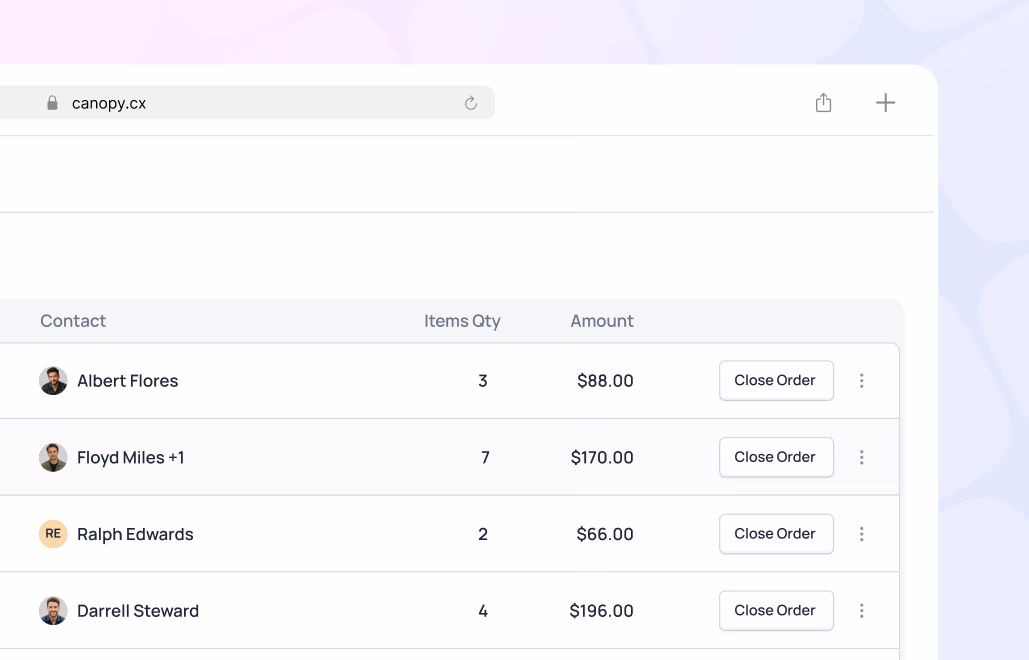The height and width of the screenshot is (660, 1029).
Task: Click the canopy.cx address field
Action: pos(247,103)
